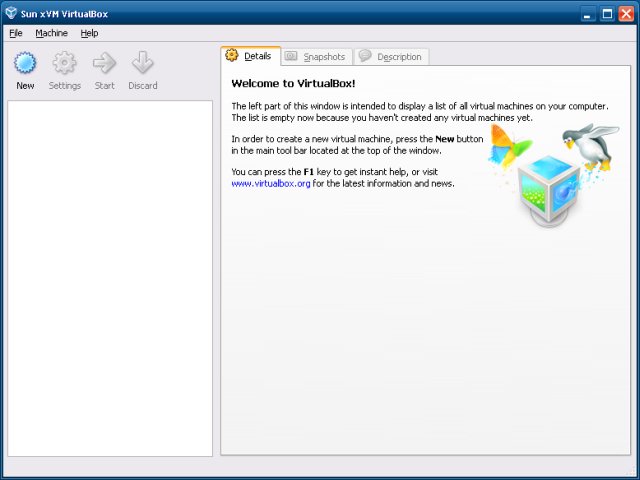Minimize the Sun xVM VirtualBox window

point(588,14)
